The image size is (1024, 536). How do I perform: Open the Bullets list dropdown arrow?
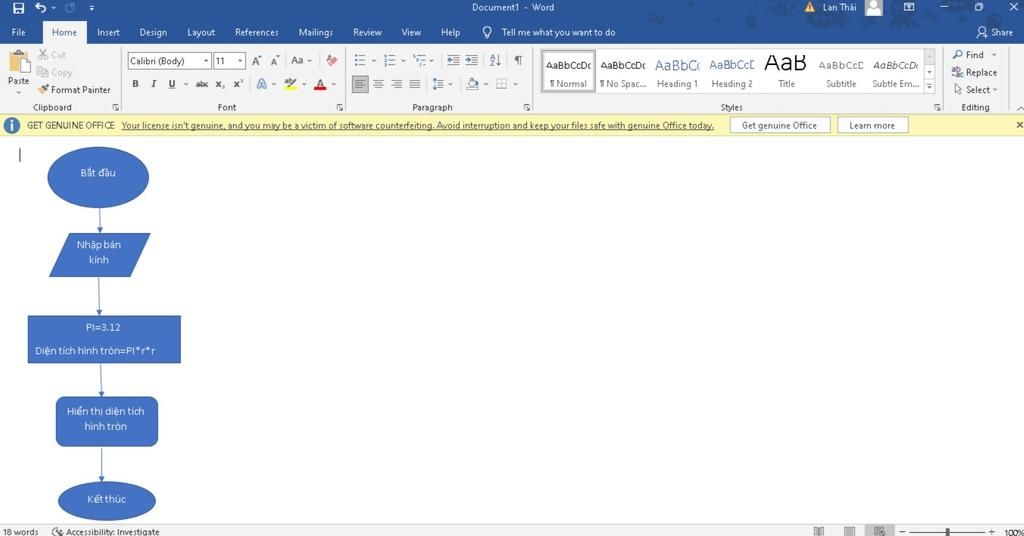(x=374, y=61)
